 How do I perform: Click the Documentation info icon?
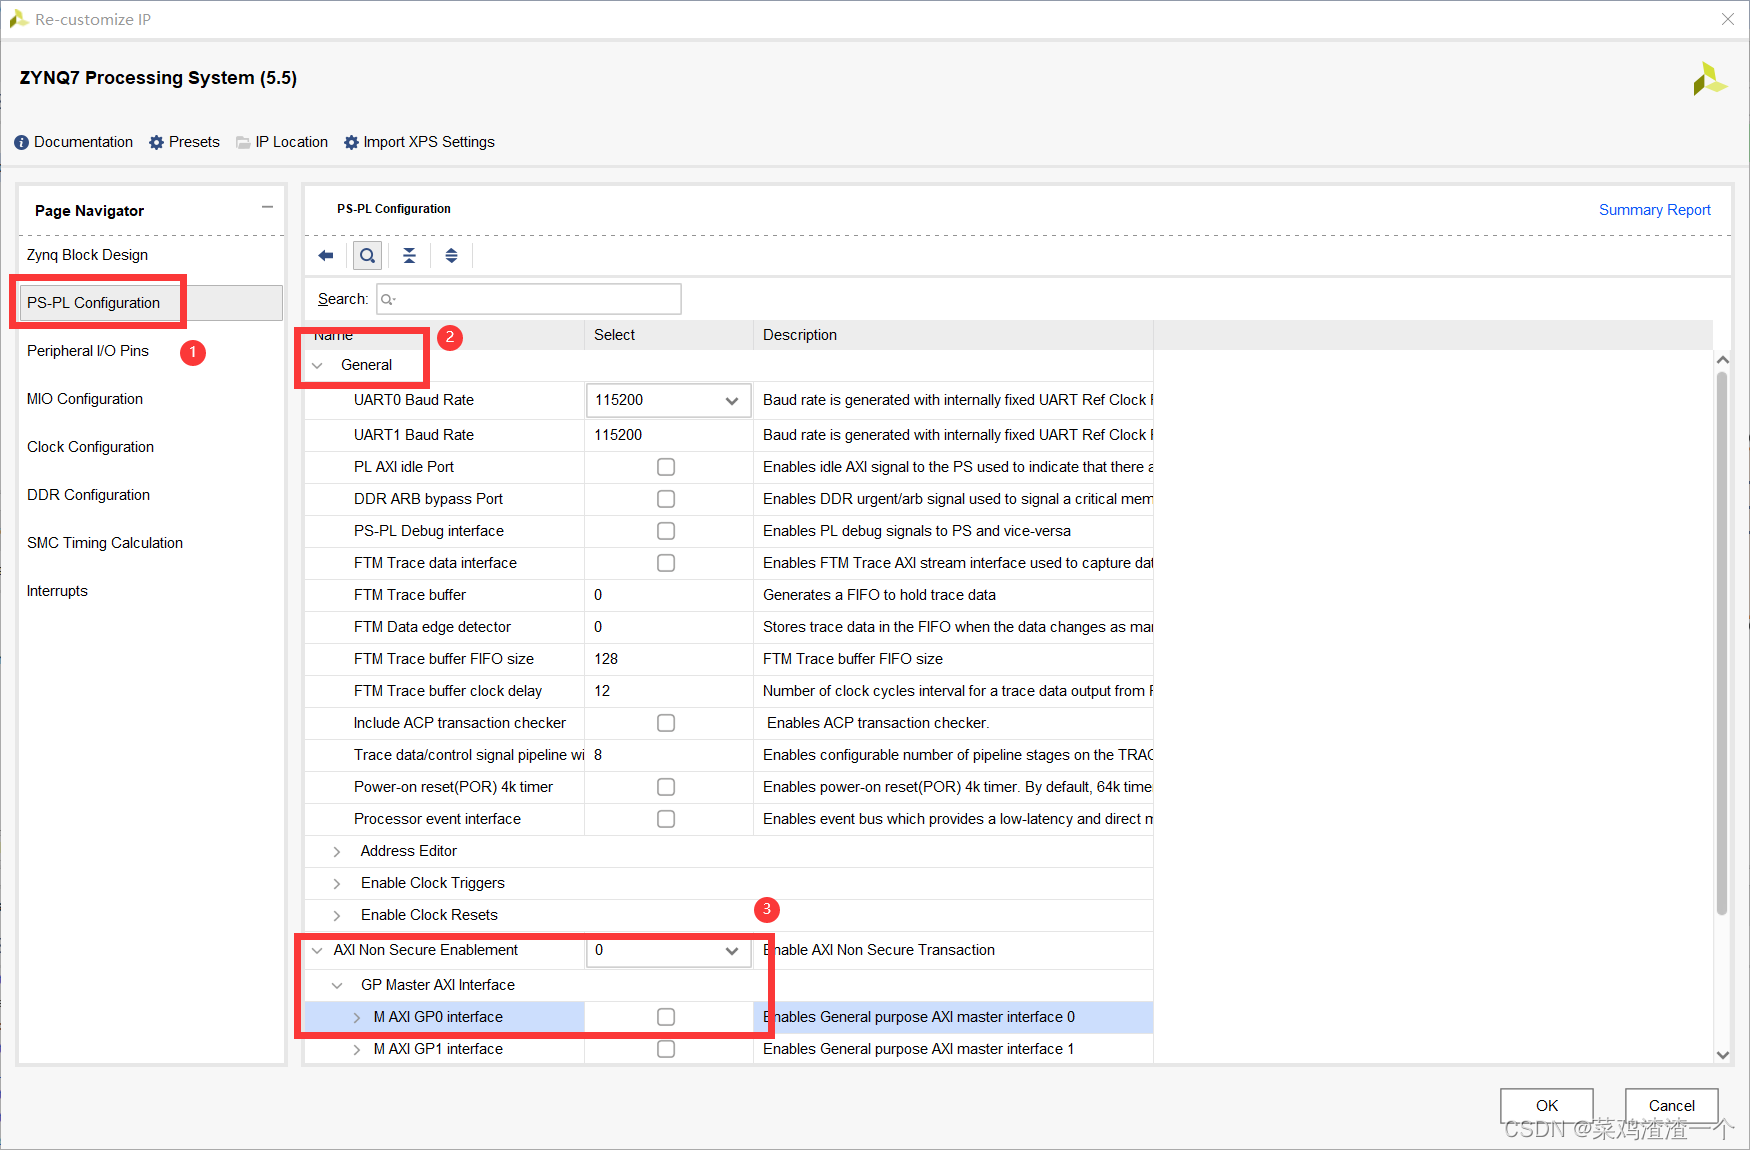click(21, 143)
